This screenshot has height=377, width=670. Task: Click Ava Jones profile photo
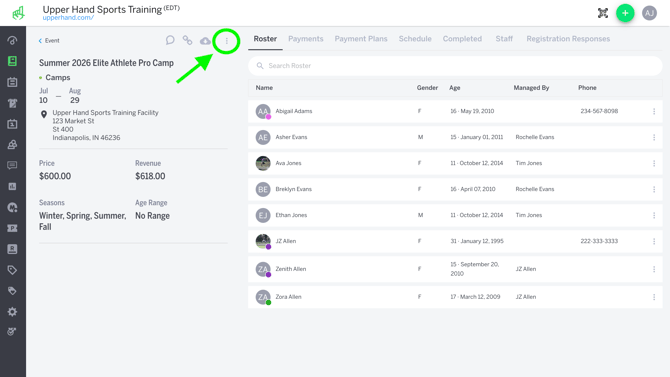tap(263, 163)
